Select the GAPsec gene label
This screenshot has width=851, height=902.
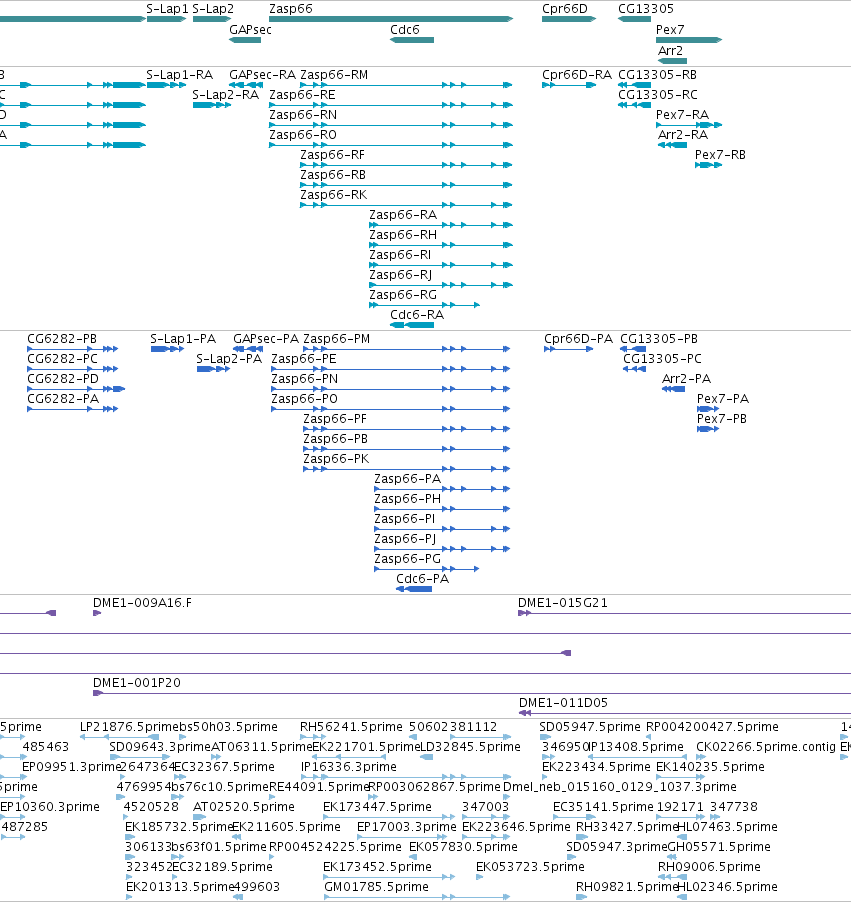point(250,29)
